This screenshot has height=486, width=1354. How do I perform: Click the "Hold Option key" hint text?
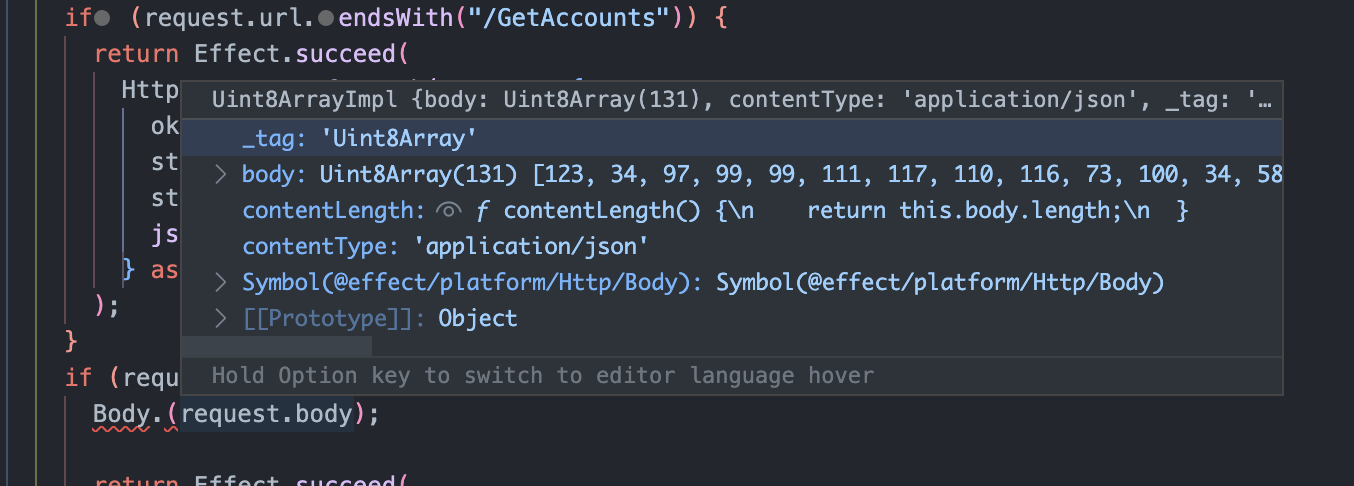[543, 376]
